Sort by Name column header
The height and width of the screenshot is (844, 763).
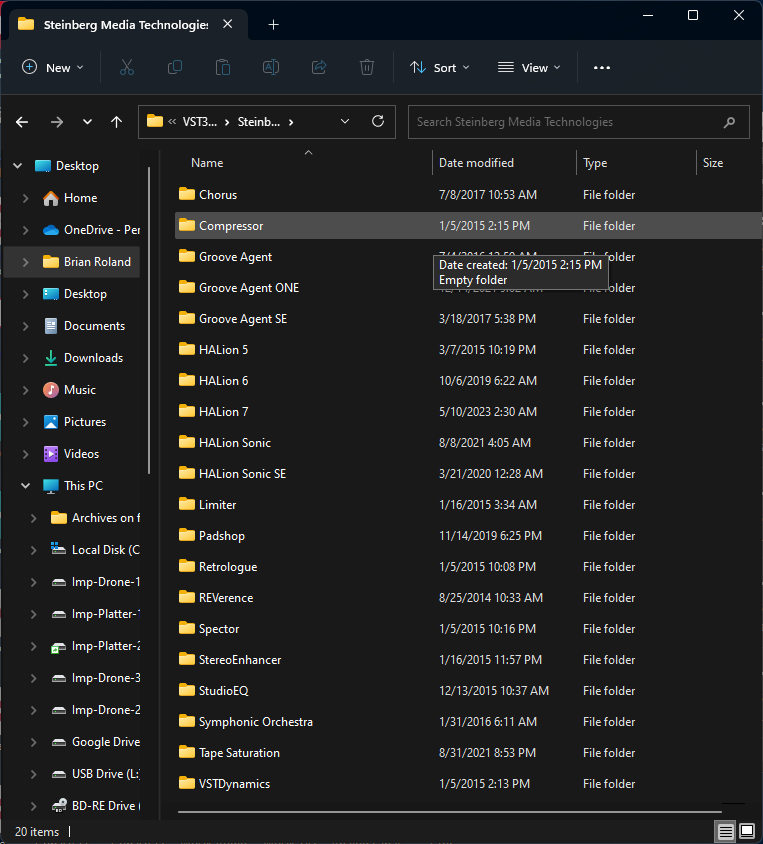click(207, 163)
